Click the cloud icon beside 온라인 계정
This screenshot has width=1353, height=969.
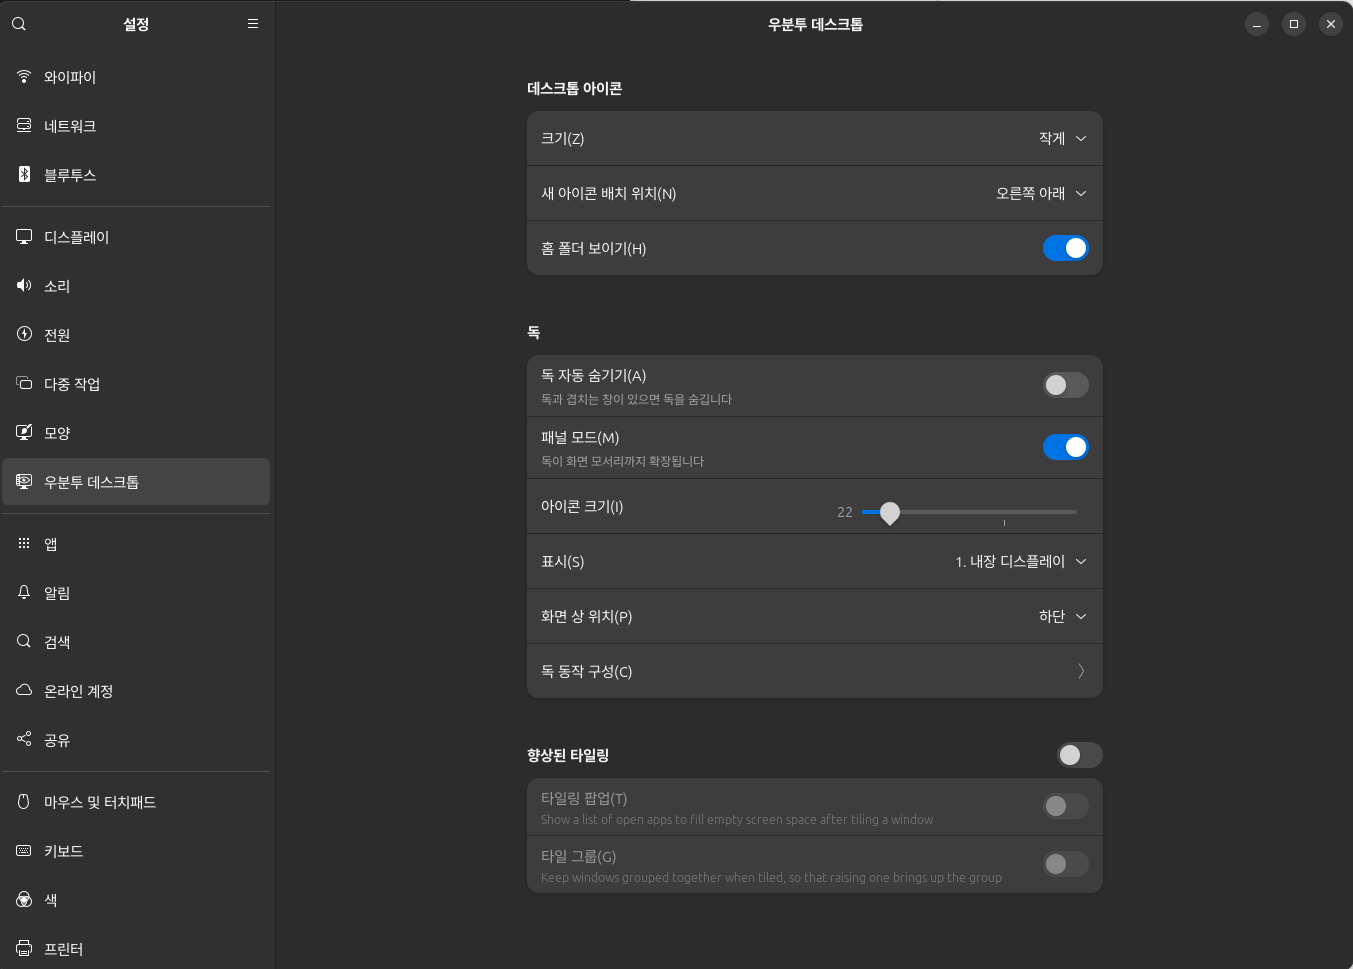tap(24, 691)
